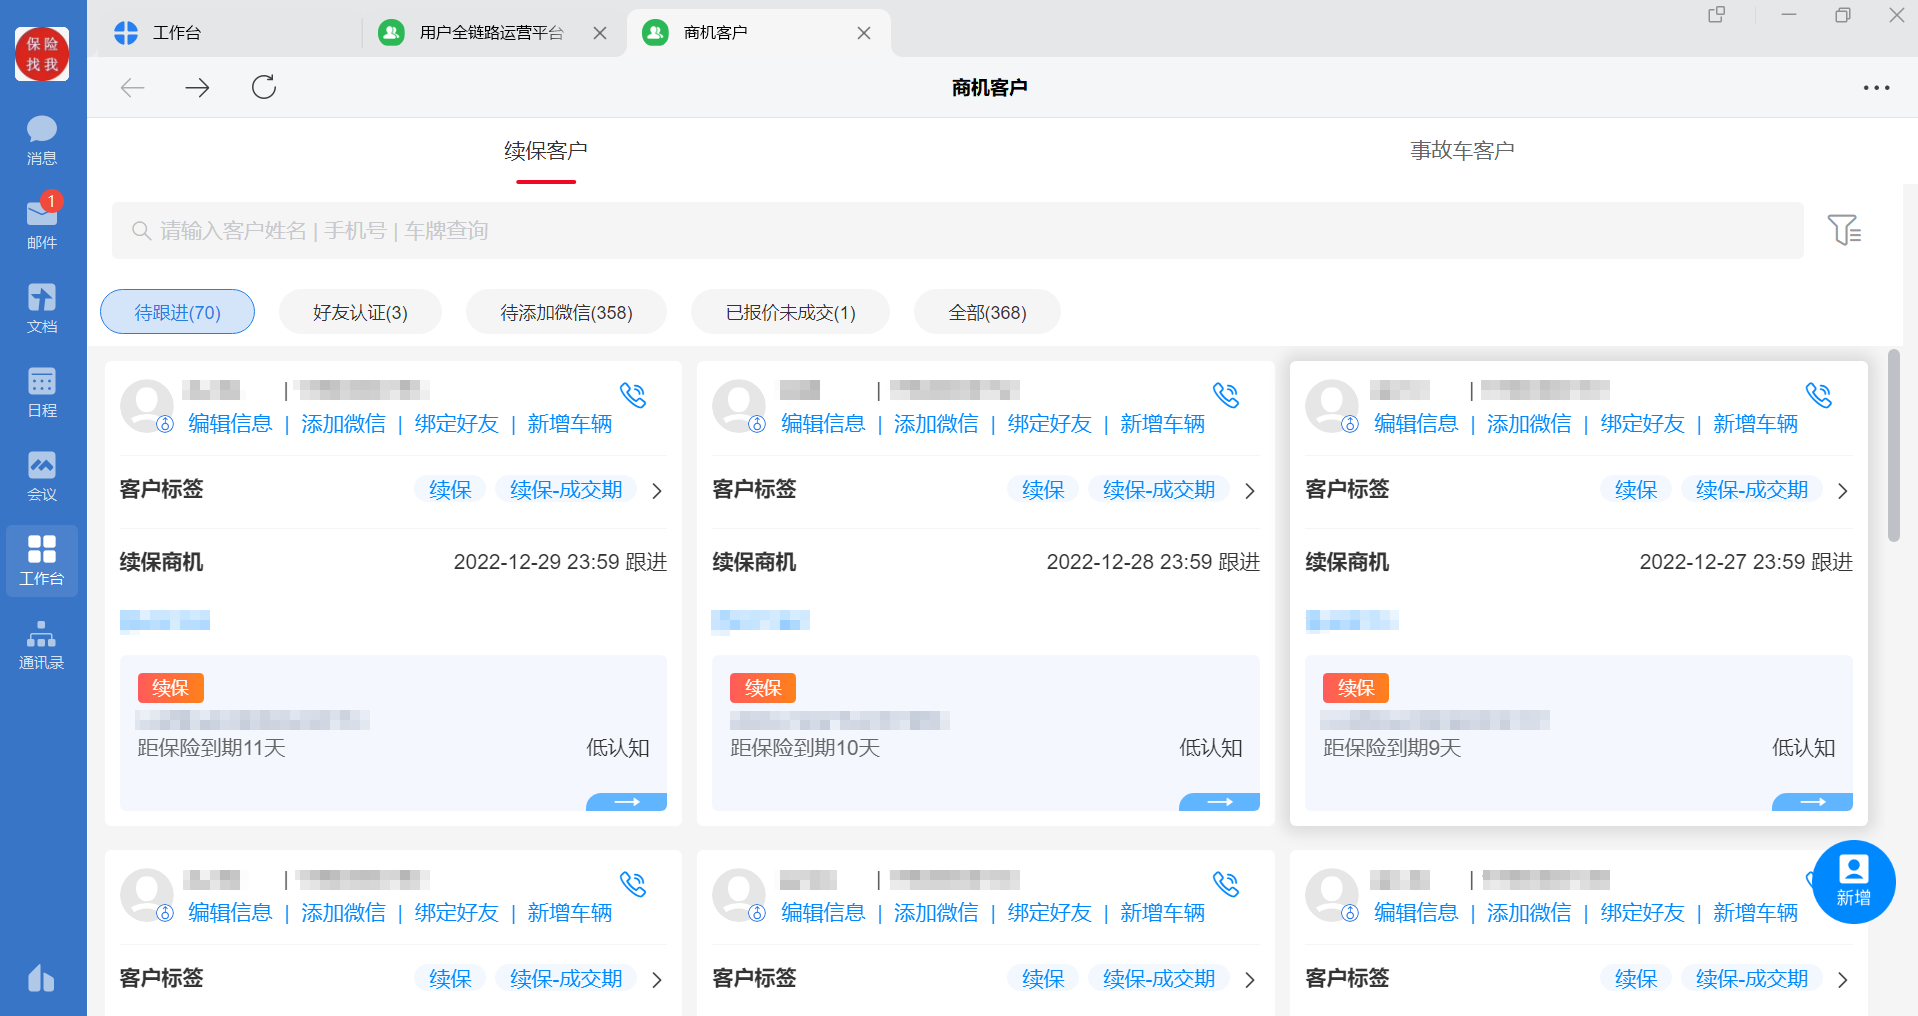Switch to the 用户全链路运营平台 browser tab
The height and width of the screenshot is (1016, 1918).
(490, 33)
